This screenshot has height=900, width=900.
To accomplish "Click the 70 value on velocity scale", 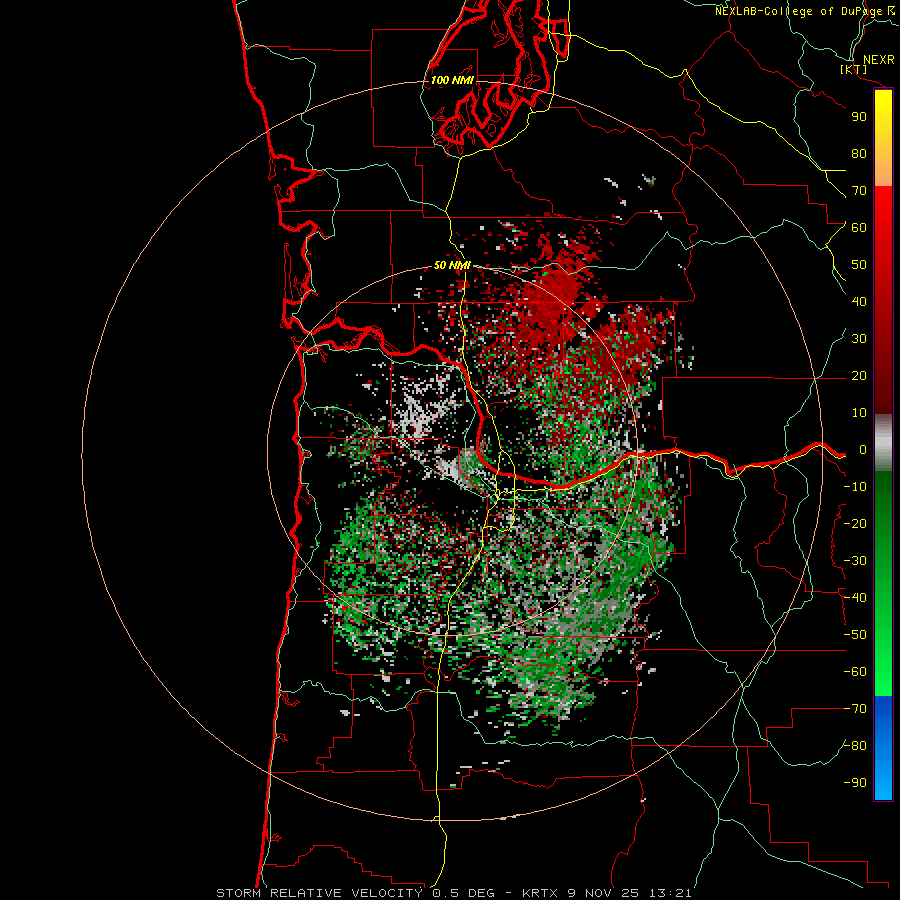I will coord(859,191).
